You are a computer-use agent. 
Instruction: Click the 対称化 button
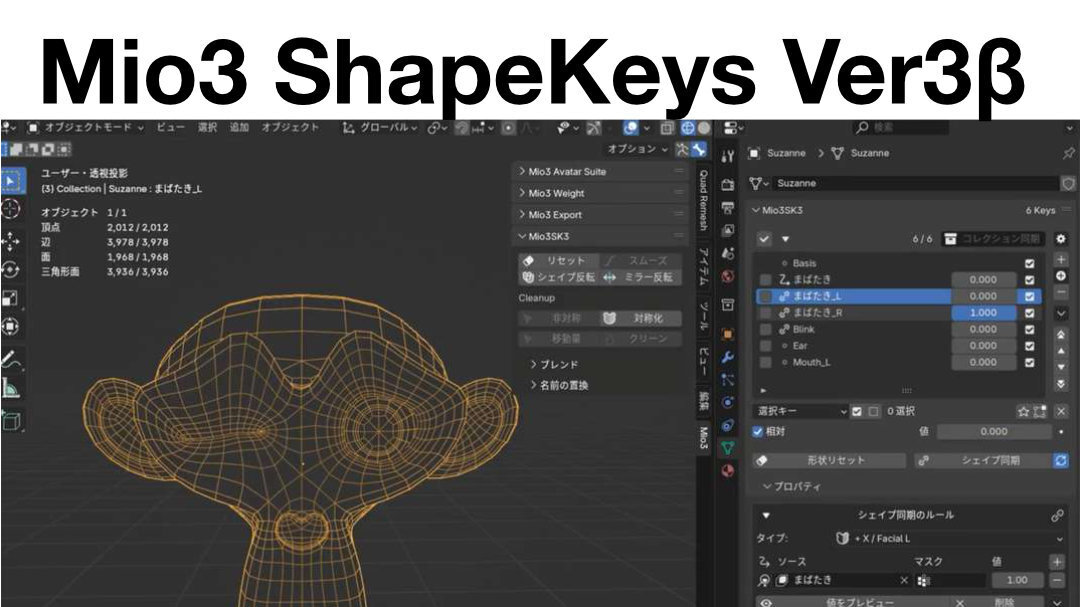coord(641,318)
